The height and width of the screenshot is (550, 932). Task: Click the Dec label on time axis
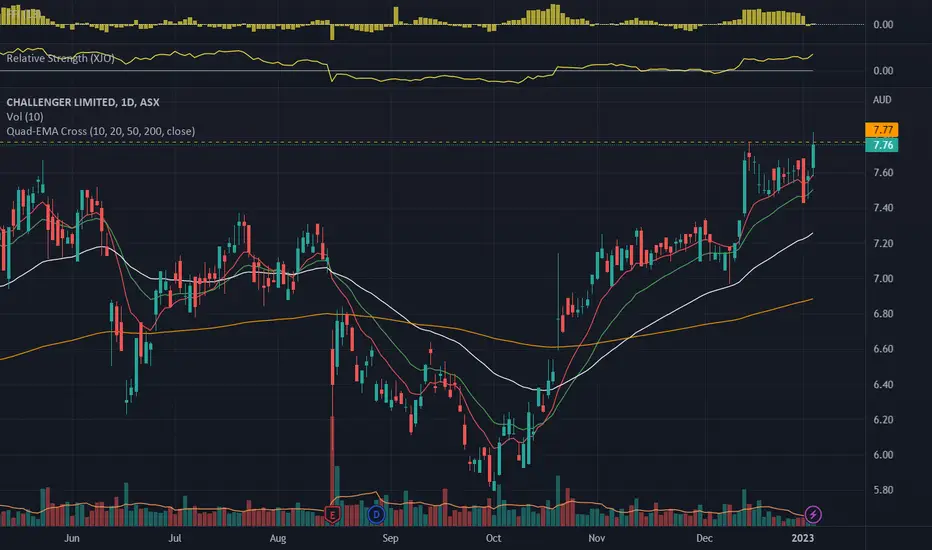(x=704, y=538)
